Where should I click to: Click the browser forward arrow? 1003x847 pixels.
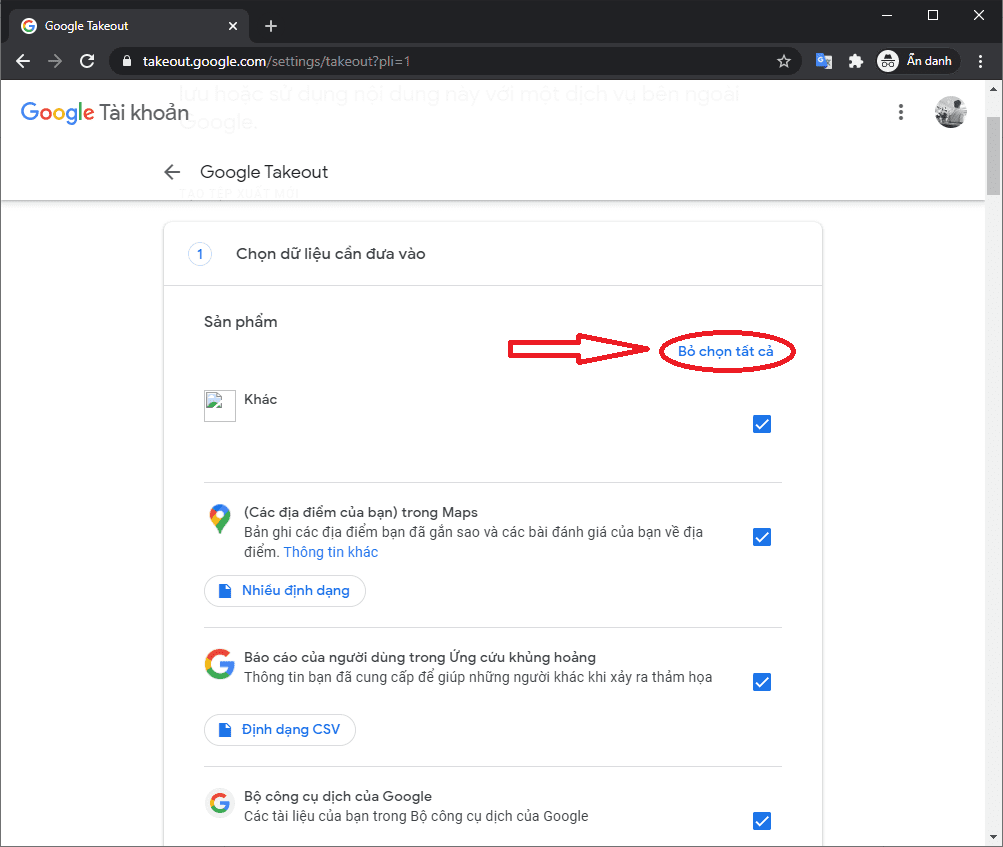pos(55,61)
